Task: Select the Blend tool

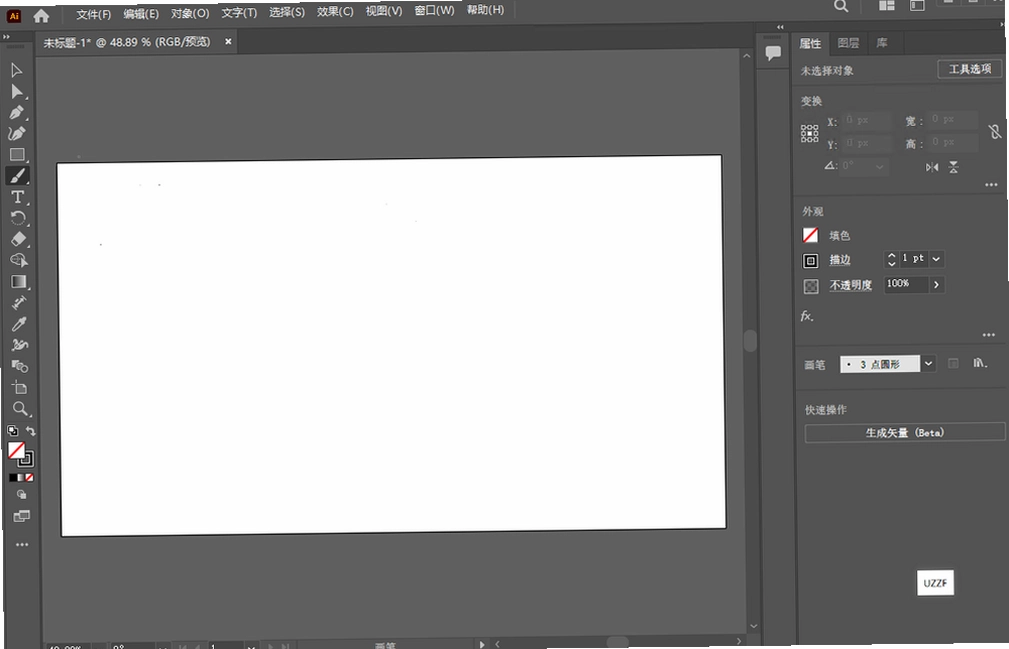Action: (x=20, y=366)
